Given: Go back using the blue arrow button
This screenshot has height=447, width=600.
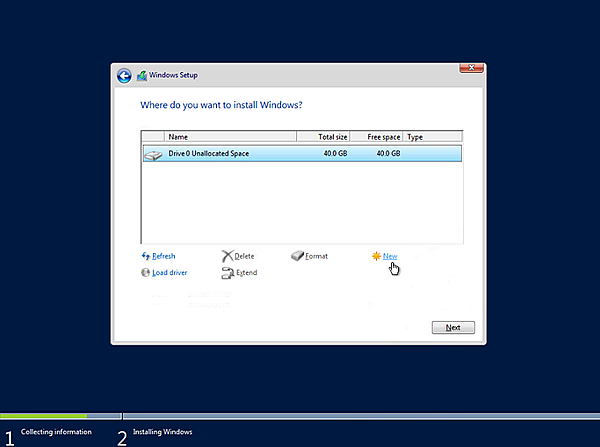Looking at the screenshot, I should pos(124,75).
